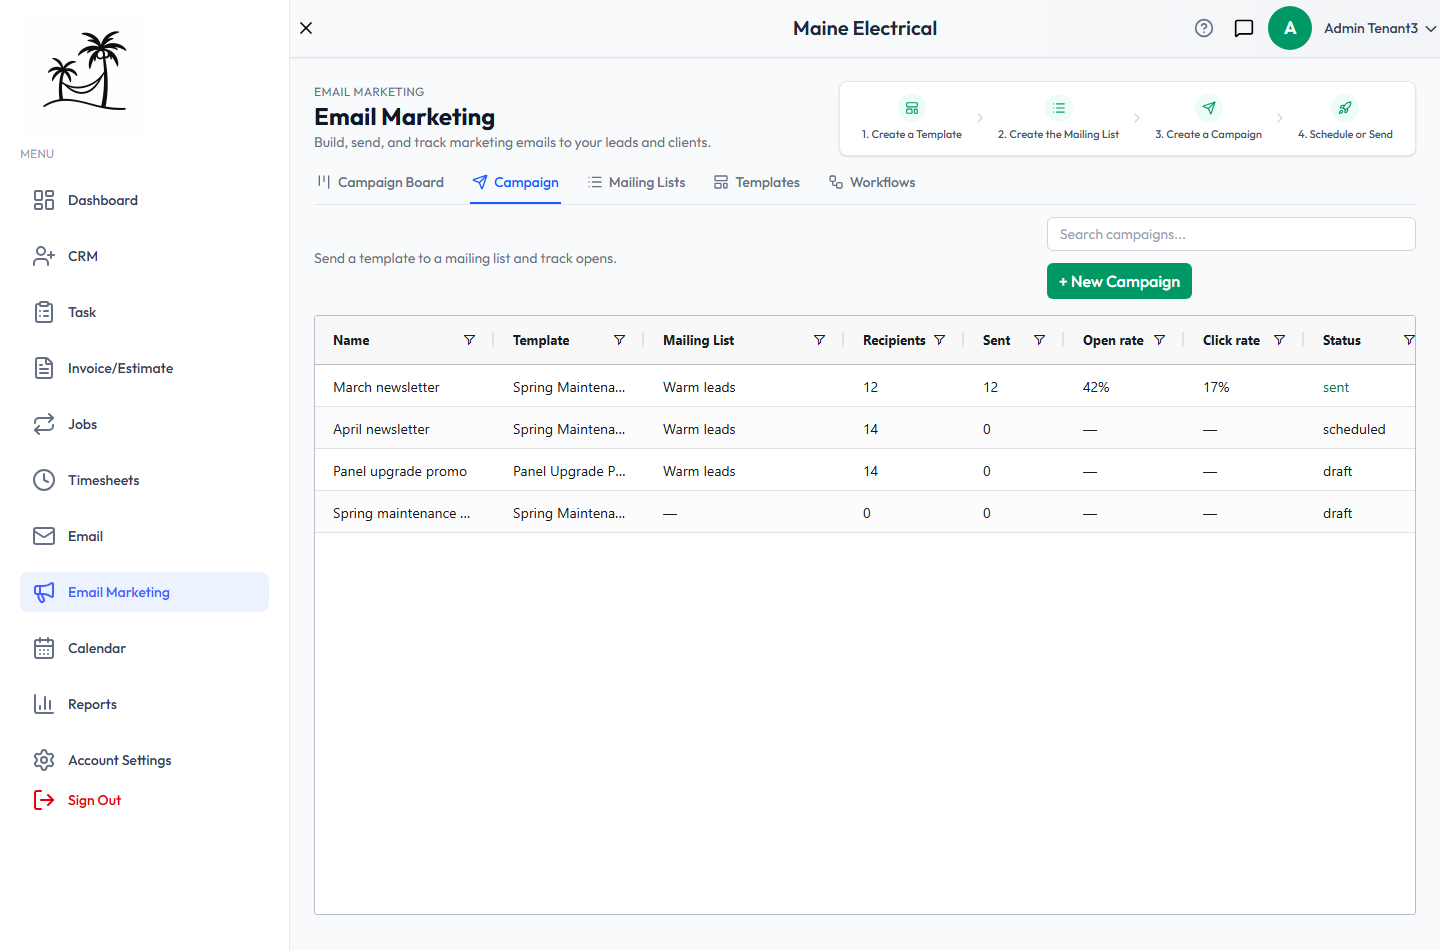Click the Invoice/Estimate document icon
This screenshot has width=1440, height=950.
coord(44,368)
